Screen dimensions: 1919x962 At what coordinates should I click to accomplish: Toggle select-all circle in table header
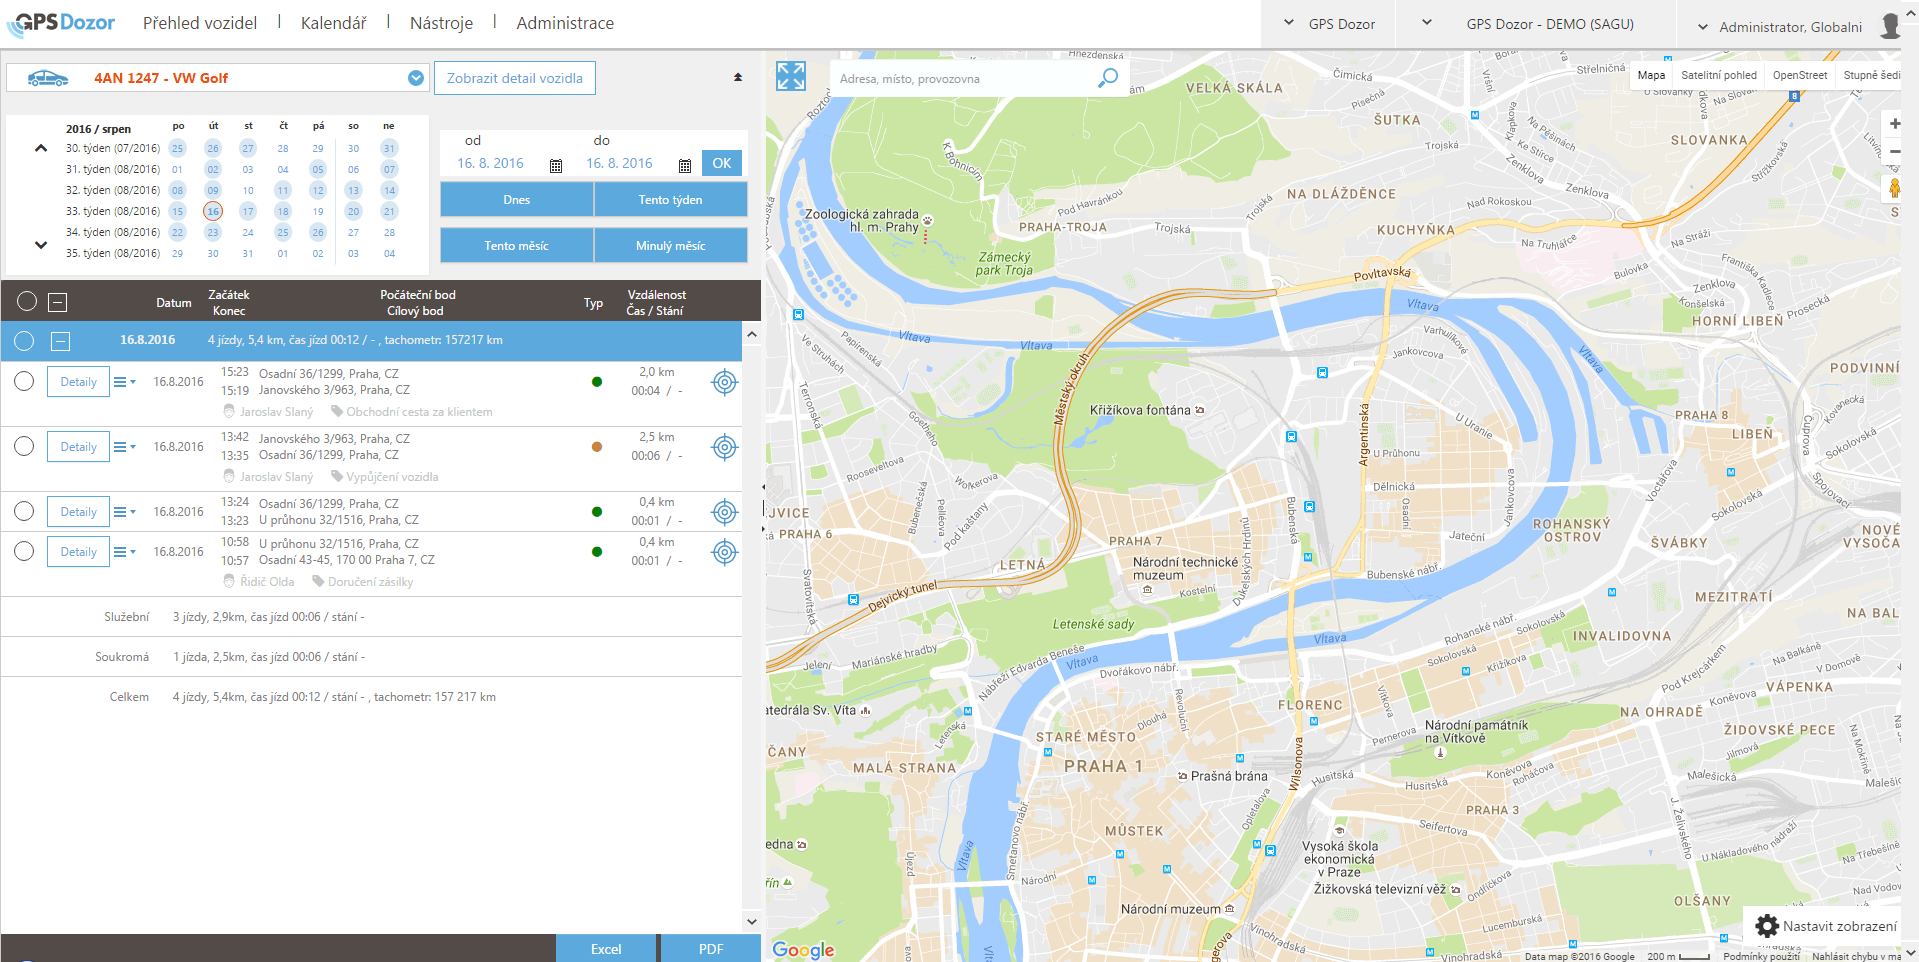(27, 302)
